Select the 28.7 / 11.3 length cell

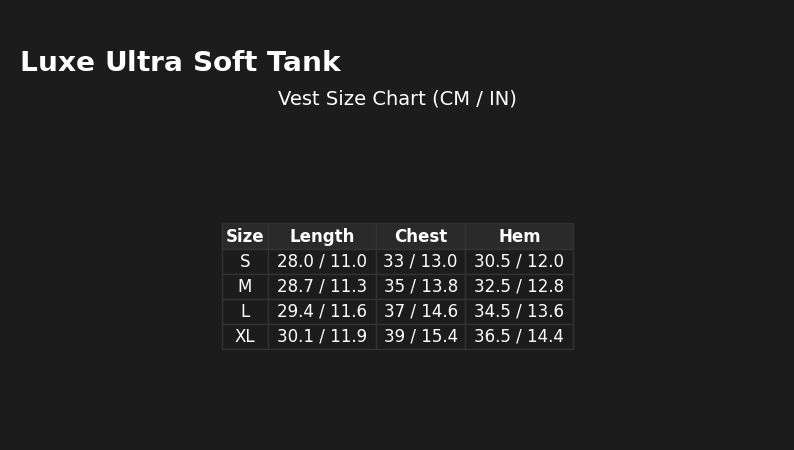tap(322, 287)
